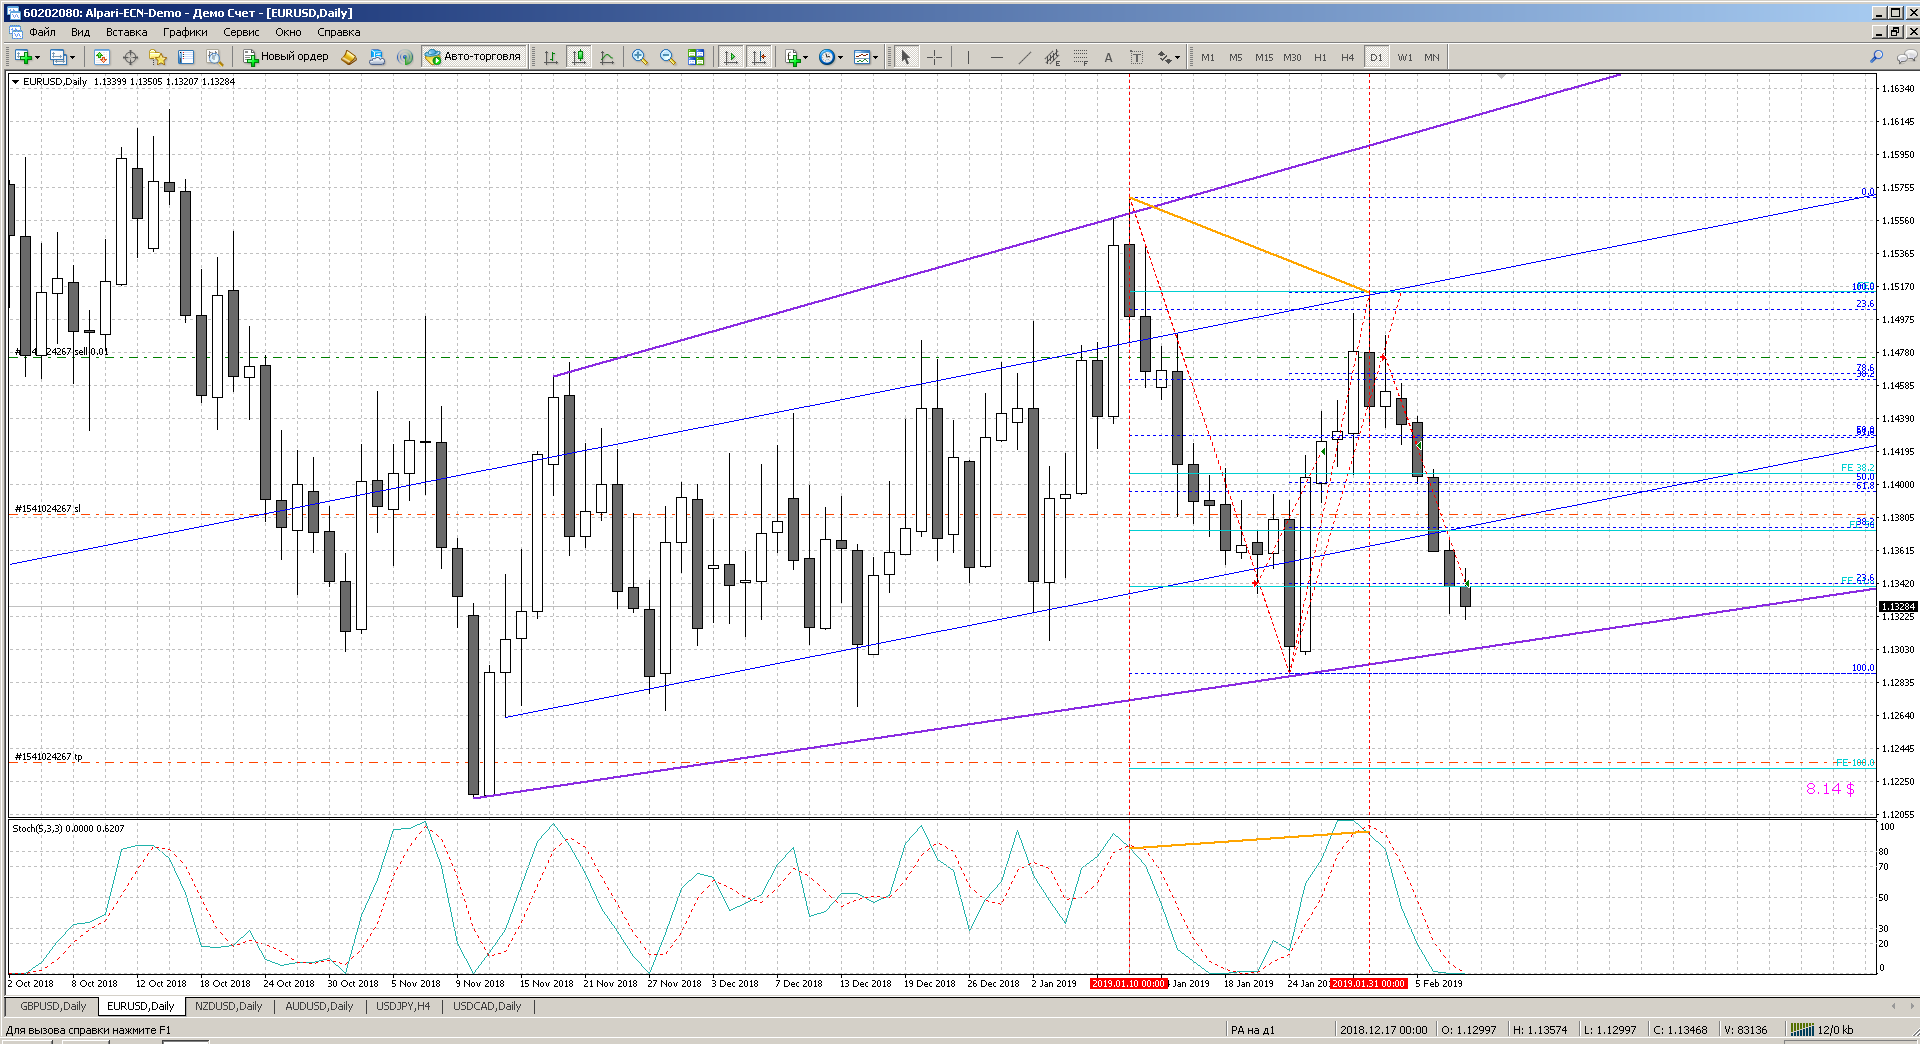Image resolution: width=1928 pixels, height=1044 pixels.
Task: Expand the Profiles dropdown arrow
Action: (x=73, y=57)
